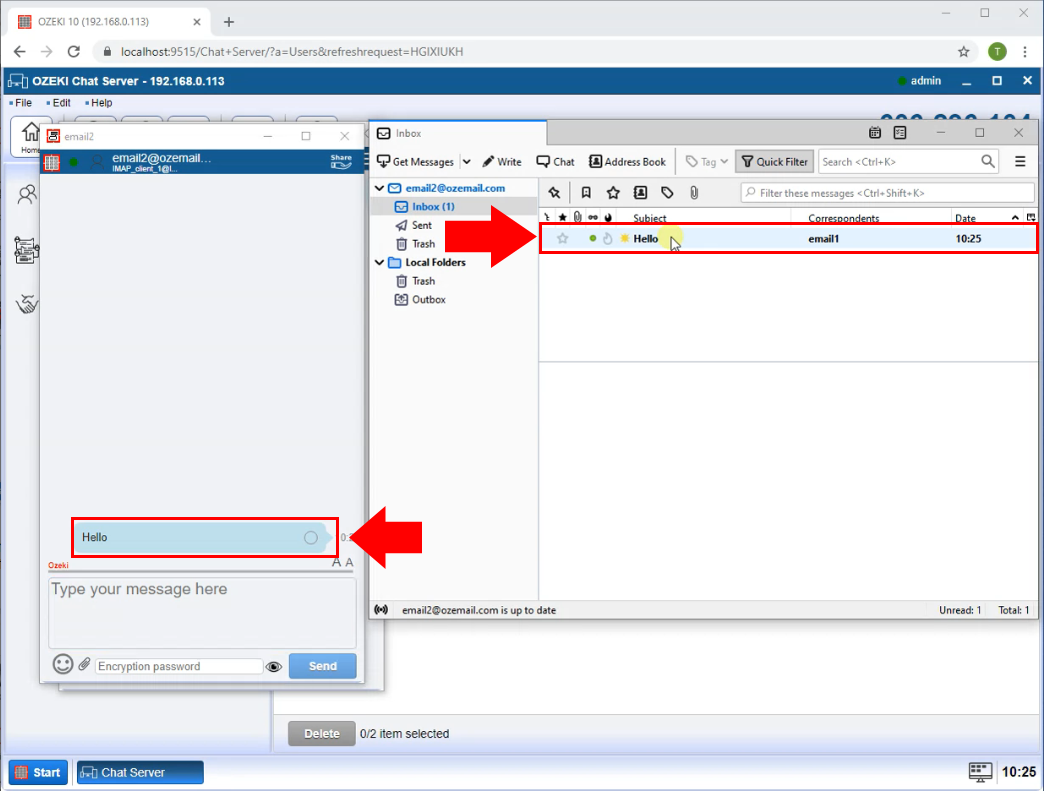1044x791 pixels.
Task: Click the Share icon in the email2 chat window
Action: pos(341,160)
